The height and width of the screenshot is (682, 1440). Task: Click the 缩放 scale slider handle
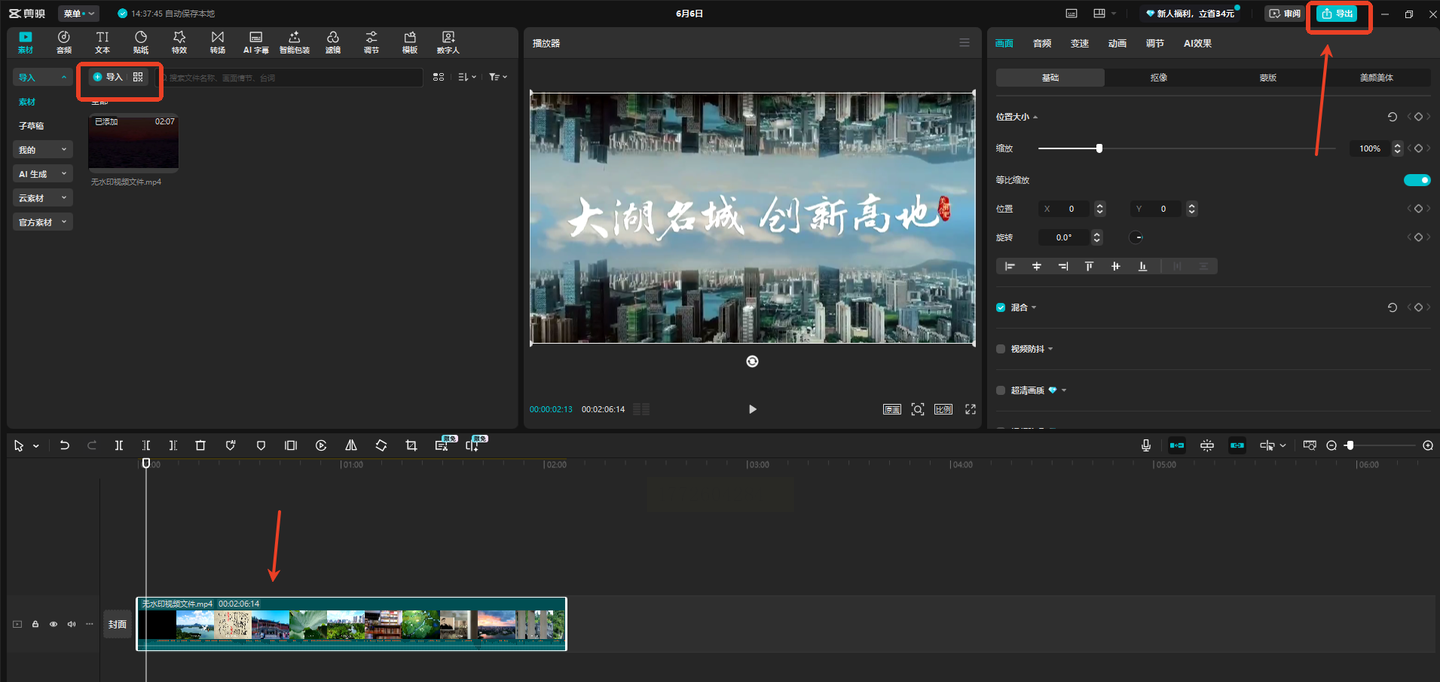tap(1099, 148)
